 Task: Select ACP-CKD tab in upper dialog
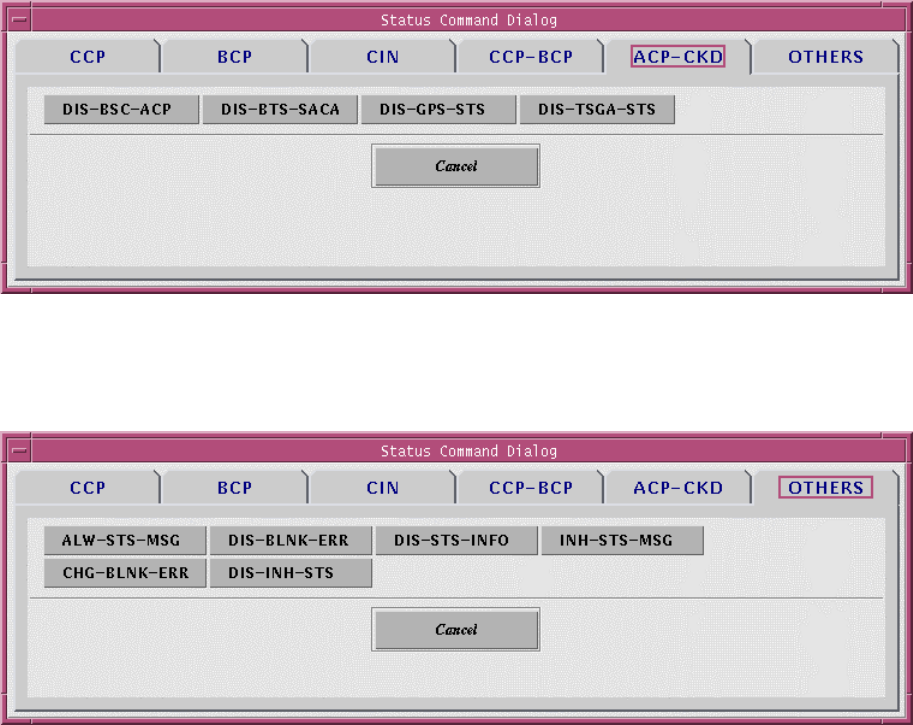click(x=678, y=56)
